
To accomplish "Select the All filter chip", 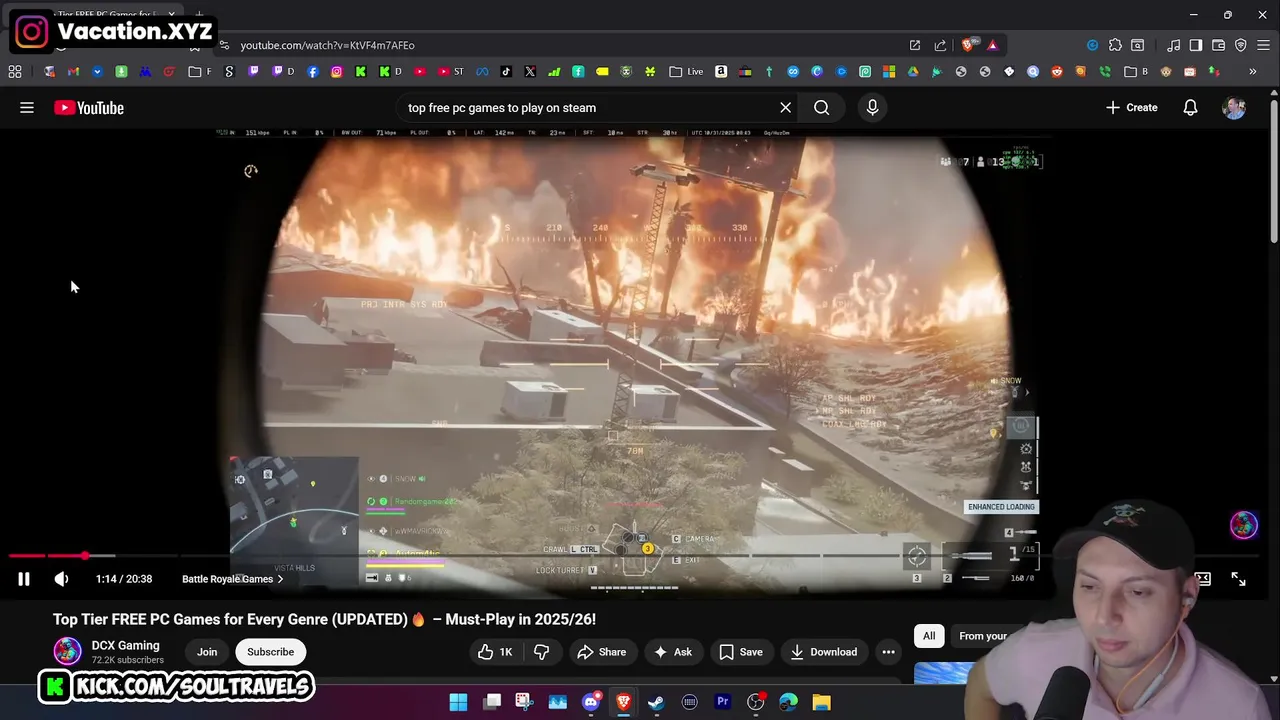I will pyautogui.click(x=929, y=636).
